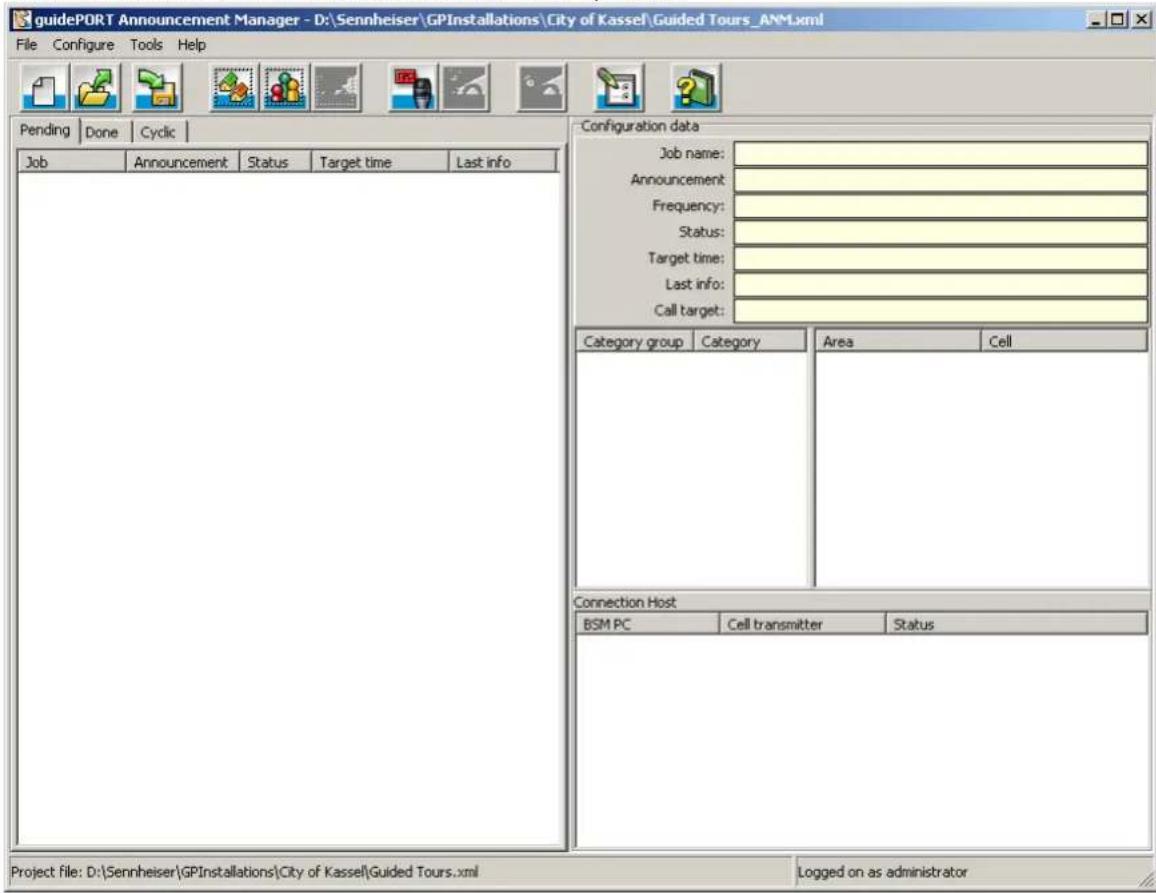
Task: Switch to the Done tab
Action: click(102, 132)
